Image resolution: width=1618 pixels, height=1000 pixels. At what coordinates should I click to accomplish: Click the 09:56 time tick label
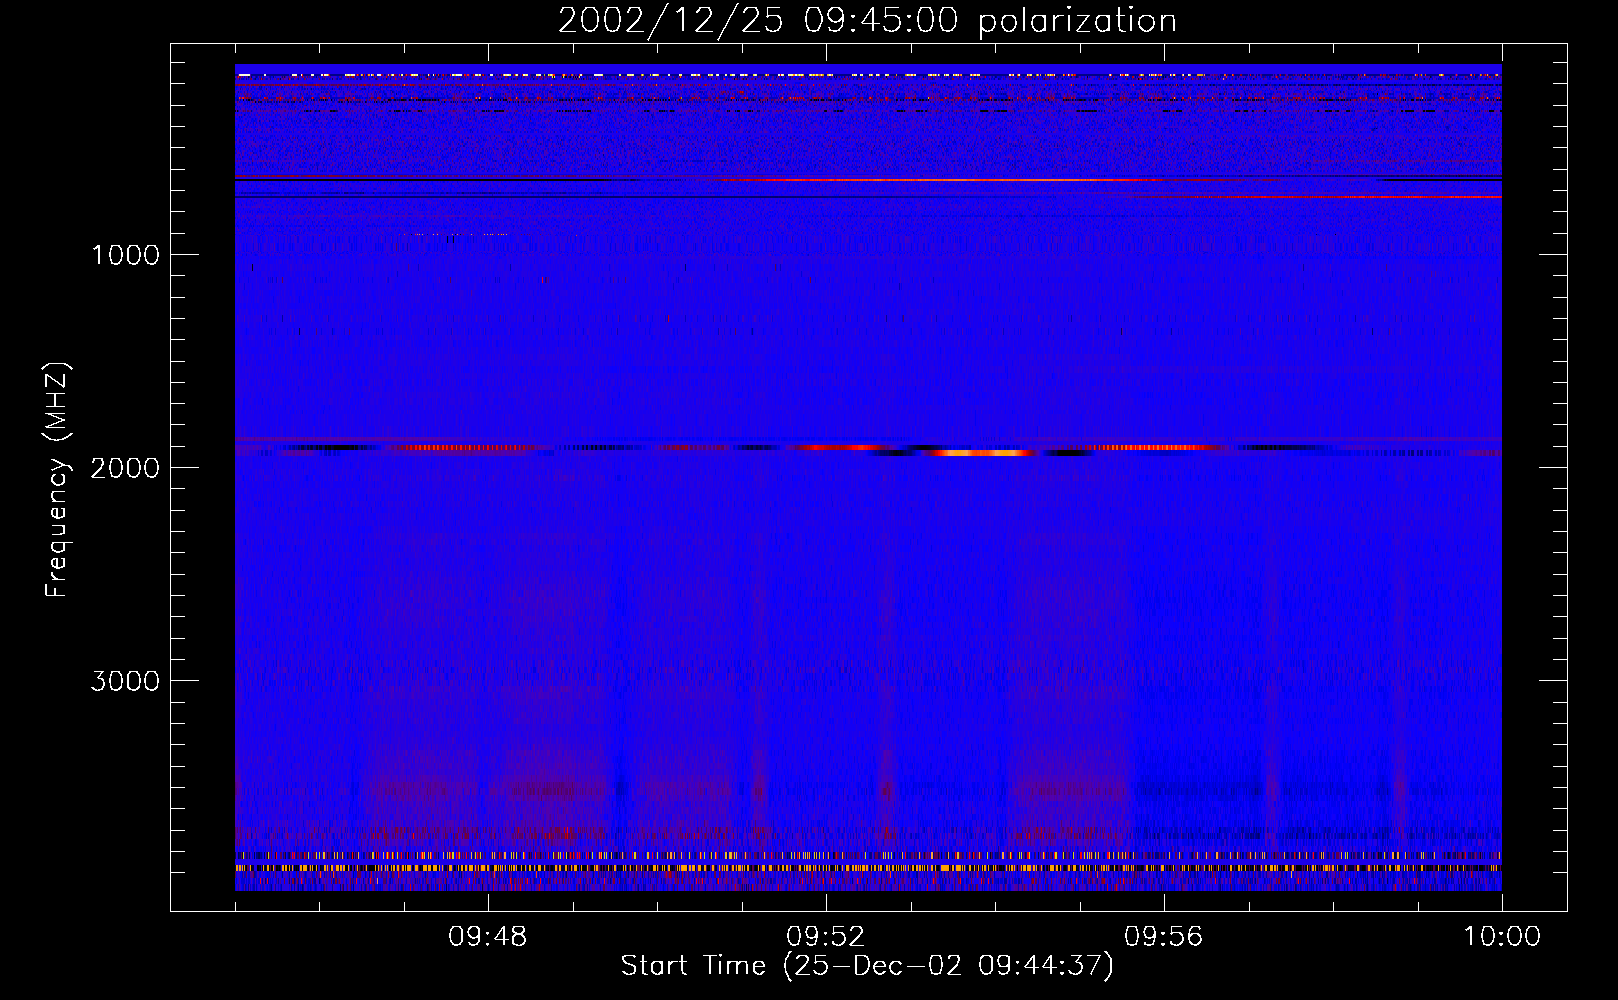[x=1164, y=937]
